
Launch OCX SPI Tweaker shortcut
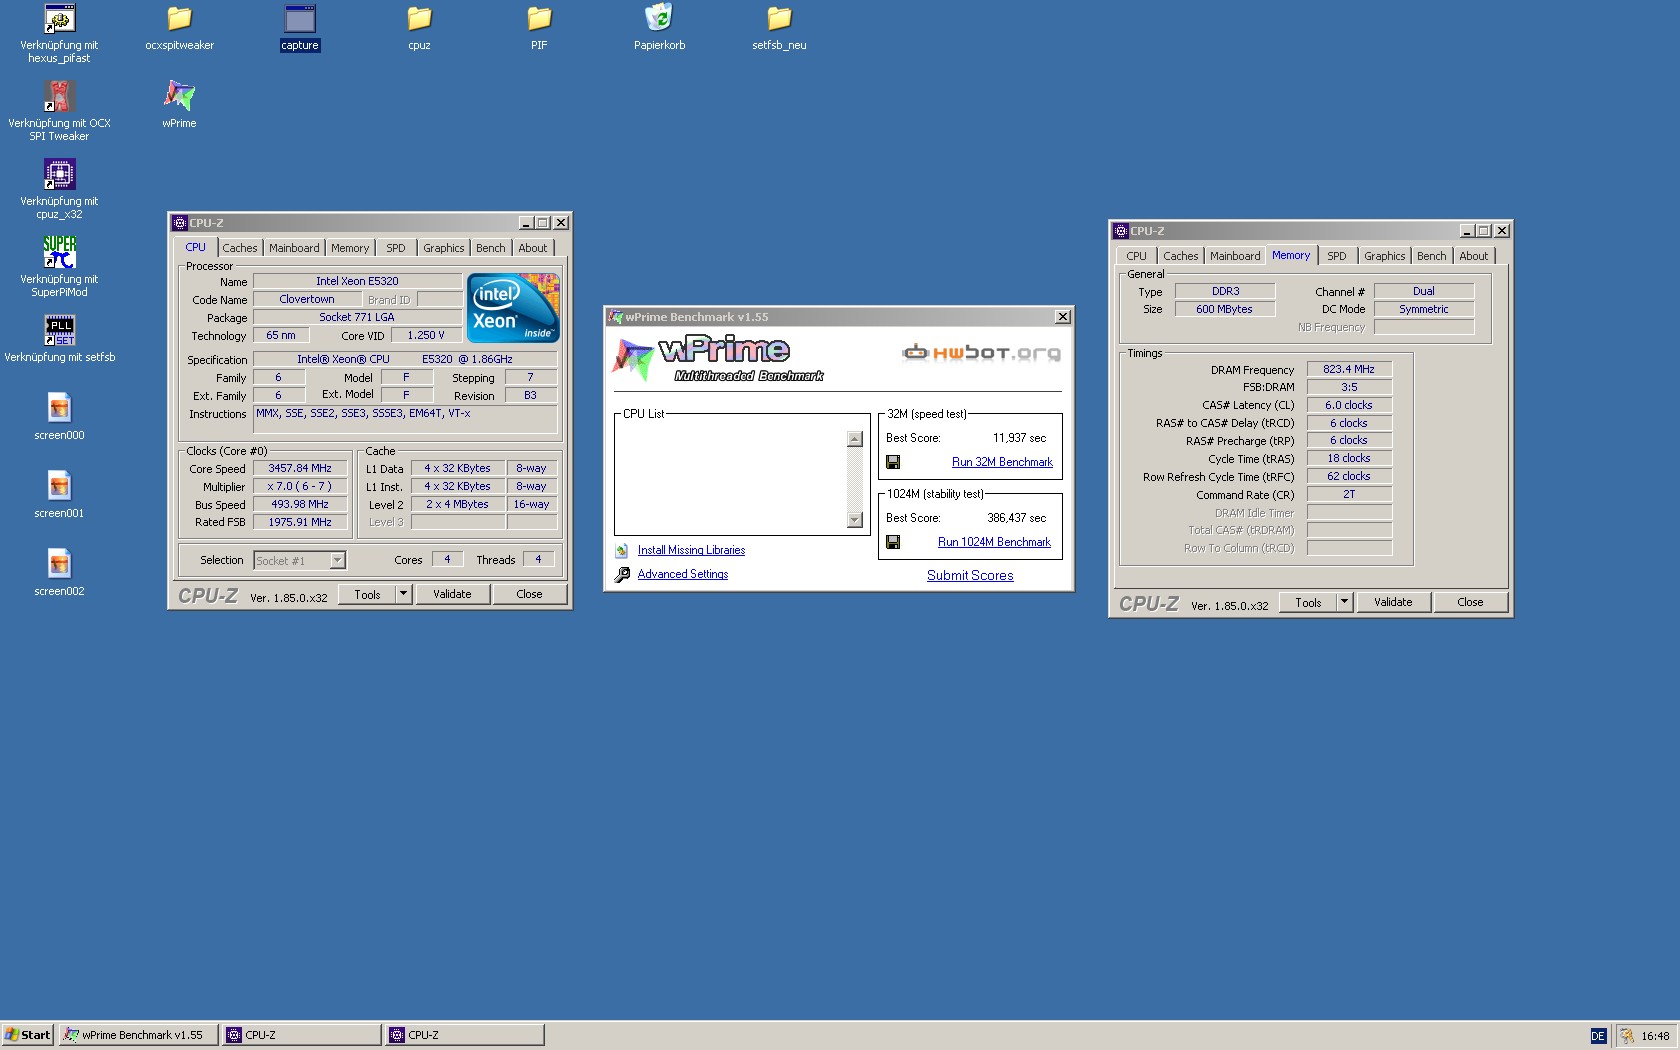point(59,97)
